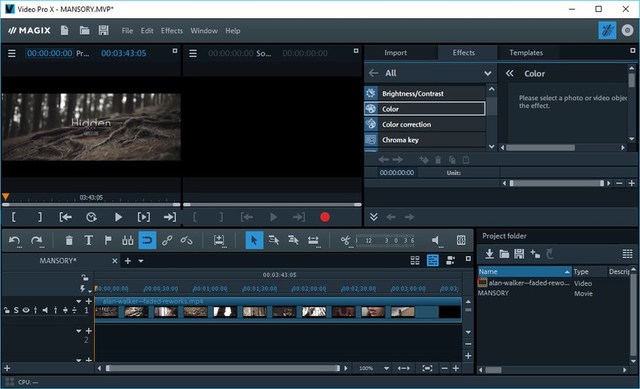Select the single object mouse mode arrow
Image resolution: width=640 pixels, height=389 pixels.
(254, 240)
